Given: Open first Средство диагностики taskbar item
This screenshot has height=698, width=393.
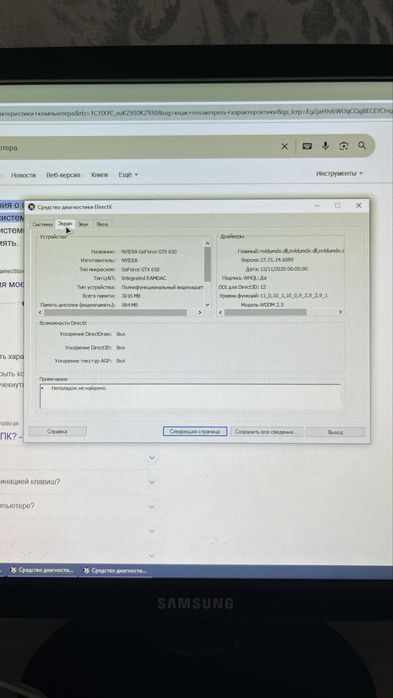Looking at the screenshot, I should [x=42, y=570].
